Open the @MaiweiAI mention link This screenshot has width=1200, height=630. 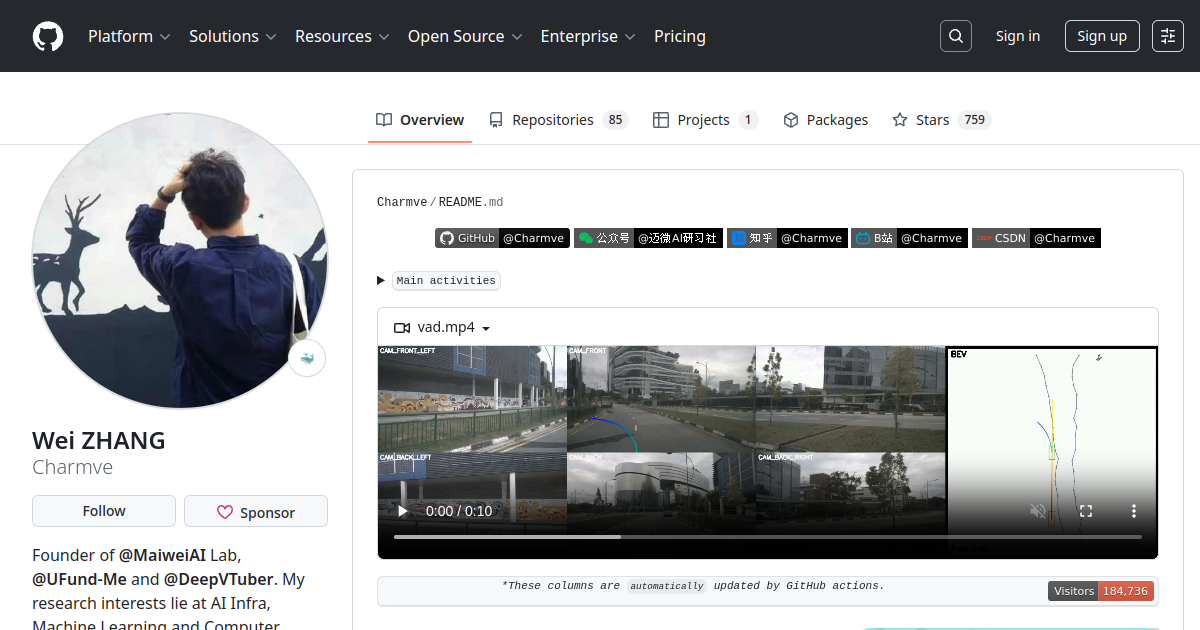162,554
